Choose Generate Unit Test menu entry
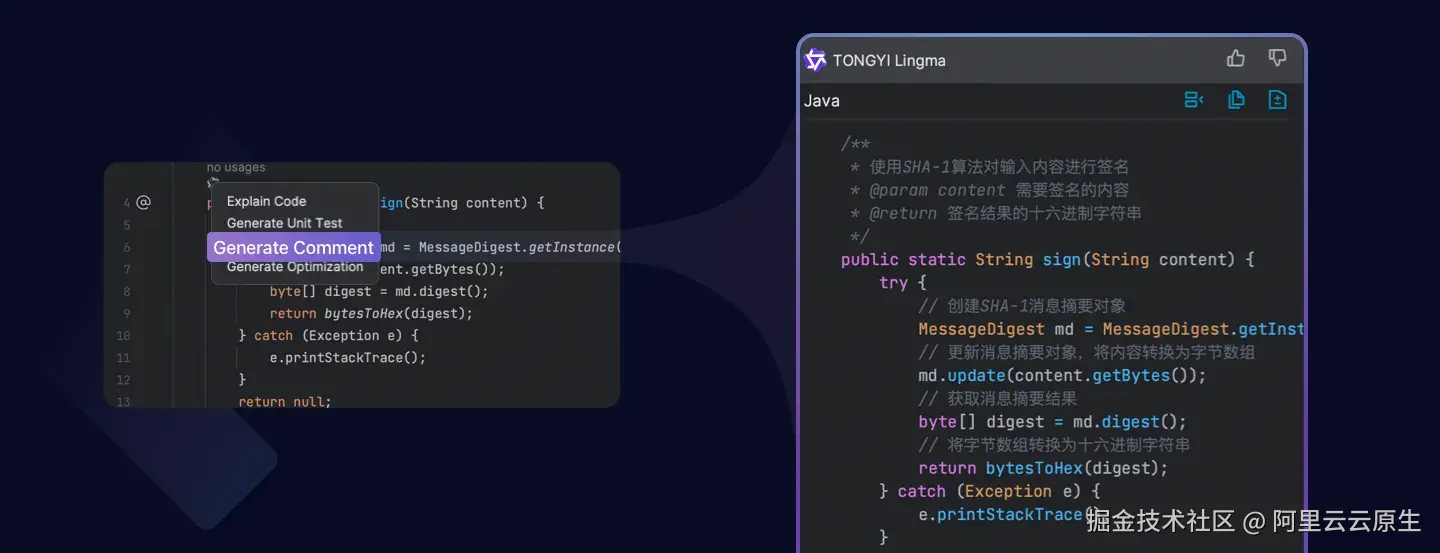 [x=285, y=223]
